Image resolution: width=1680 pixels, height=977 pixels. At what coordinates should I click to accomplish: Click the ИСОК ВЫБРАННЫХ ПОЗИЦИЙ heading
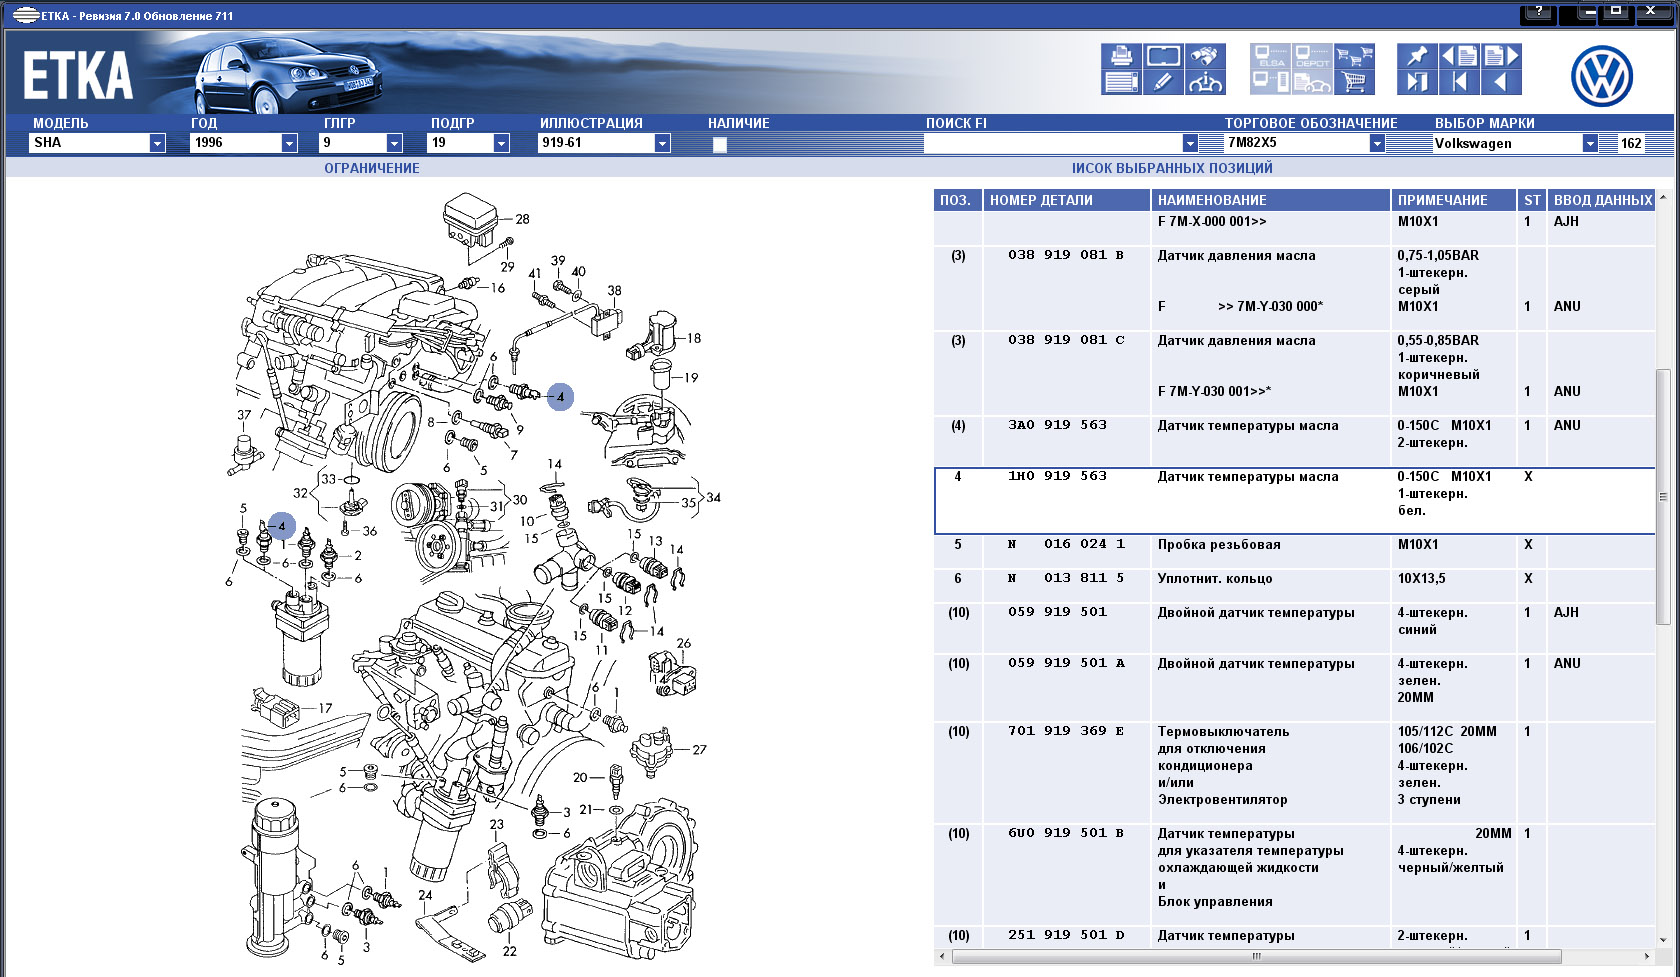coord(1172,168)
